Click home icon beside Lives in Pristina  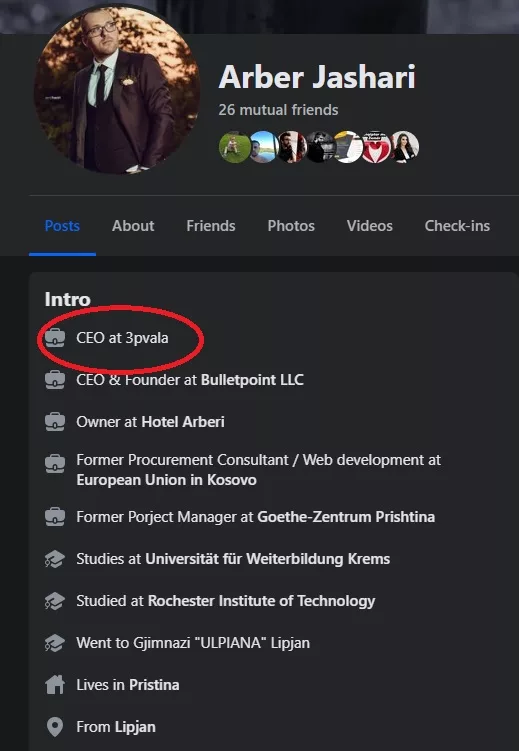pyautogui.click(x=55, y=685)
